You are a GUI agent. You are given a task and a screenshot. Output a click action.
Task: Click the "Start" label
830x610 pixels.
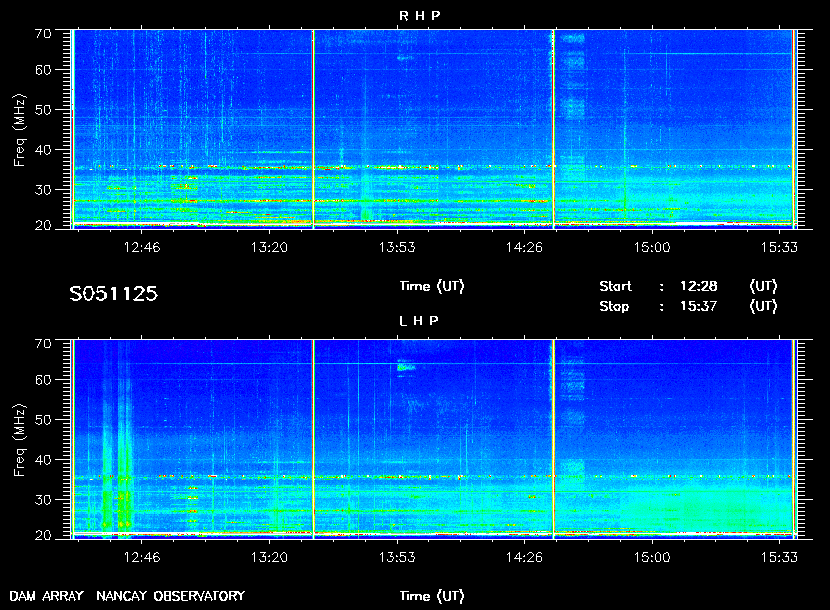[x=615, y=286]
